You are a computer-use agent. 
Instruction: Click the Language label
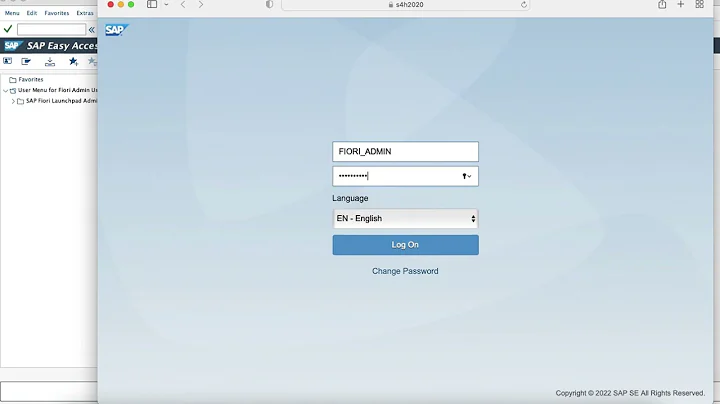pos(350,198)
